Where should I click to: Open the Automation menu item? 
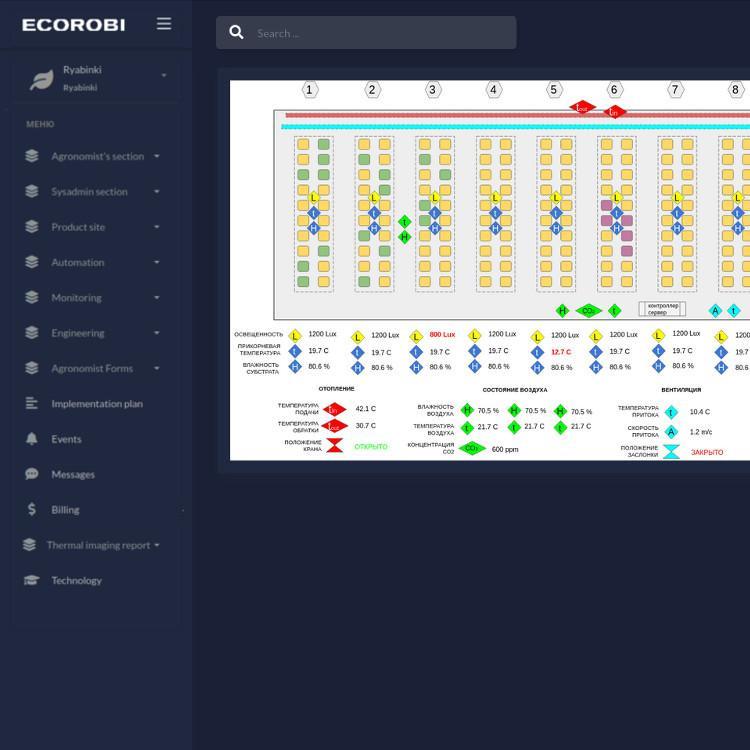pyautogui.click(x=77, y=263)
